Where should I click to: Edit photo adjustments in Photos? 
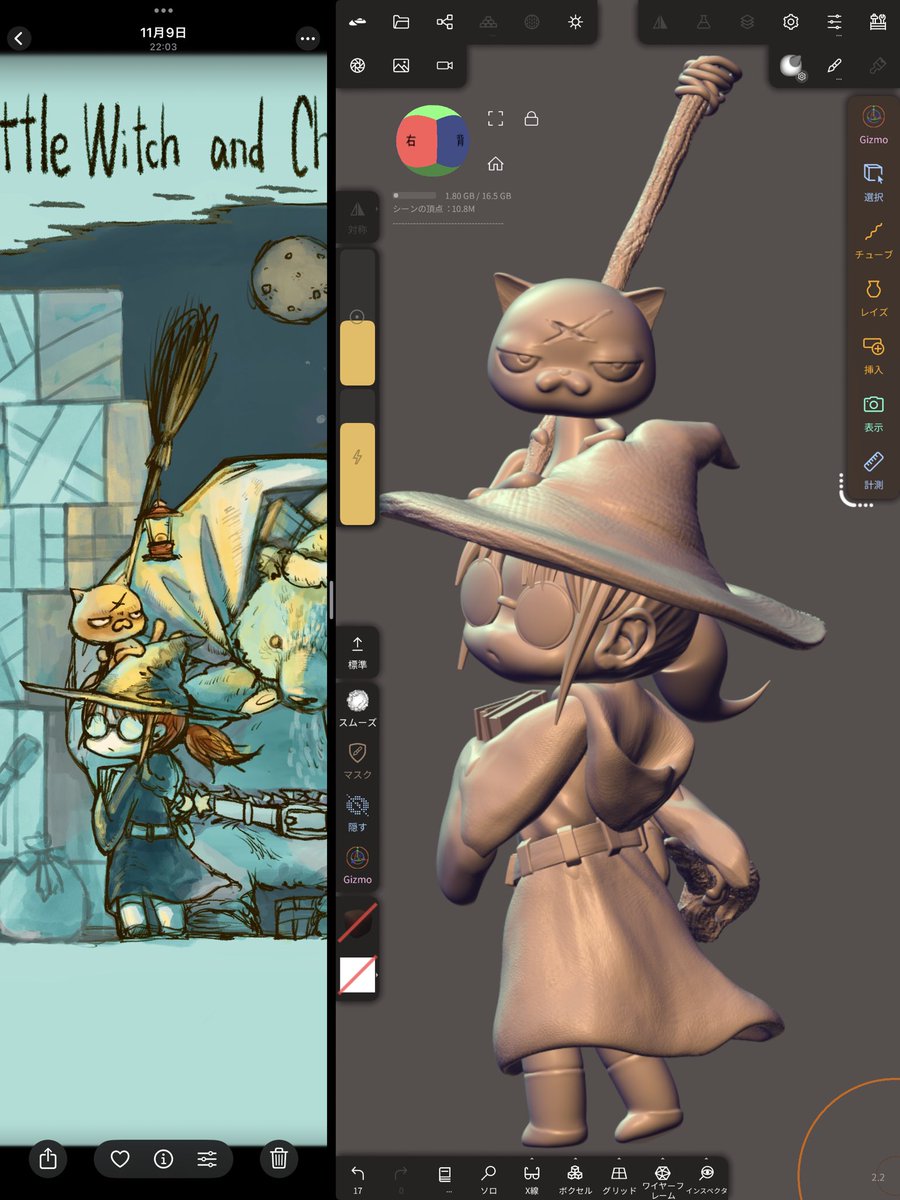point(207,1159)
